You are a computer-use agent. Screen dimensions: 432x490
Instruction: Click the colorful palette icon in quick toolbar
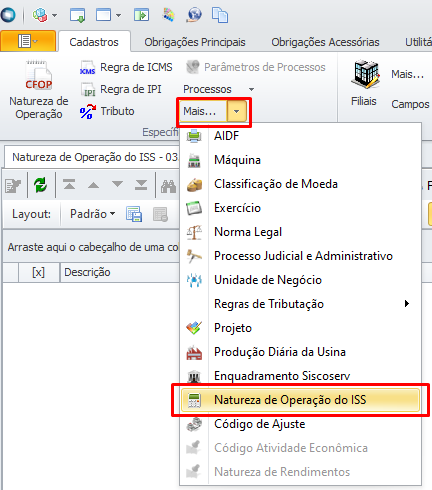point(168,15)
